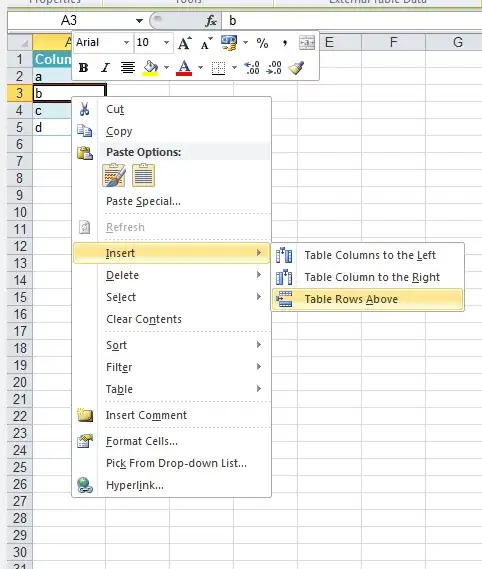Screen dimensions: 482x569
Task: Apply percent style
Action: tap(262, 43)
